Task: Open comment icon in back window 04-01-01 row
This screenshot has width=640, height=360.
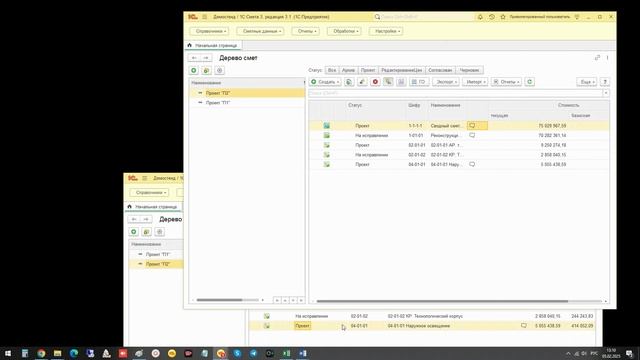Action: pos(524,326)
